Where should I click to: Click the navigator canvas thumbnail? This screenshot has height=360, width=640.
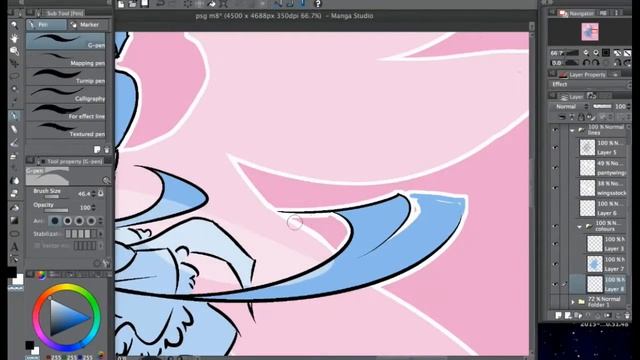click(590, 32)
